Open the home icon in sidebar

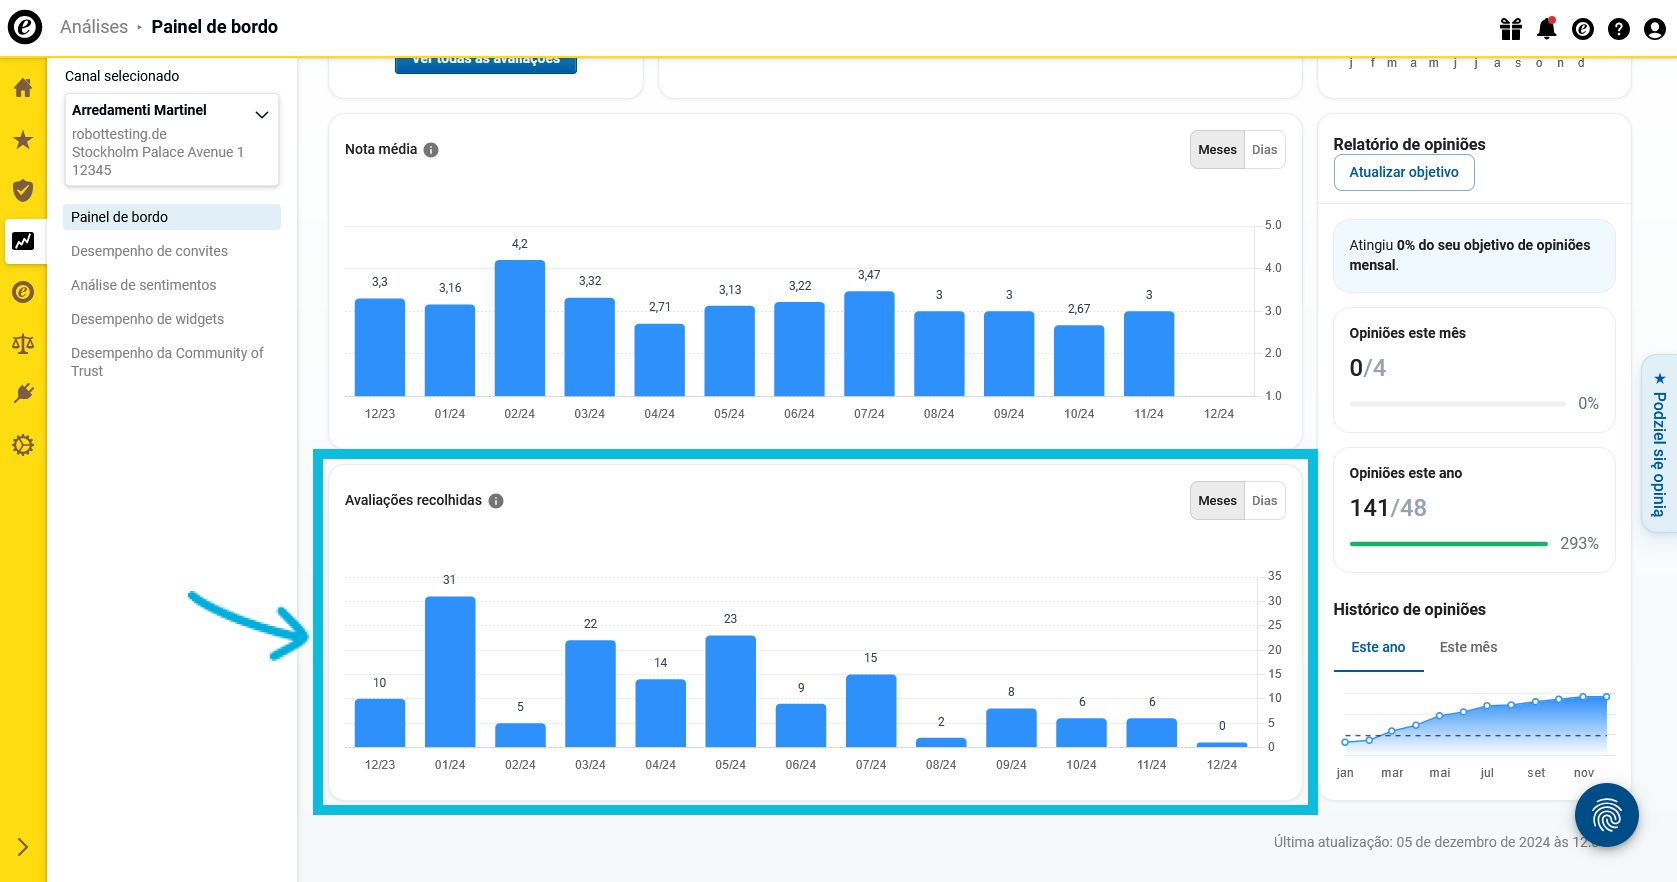click(23, 88)
